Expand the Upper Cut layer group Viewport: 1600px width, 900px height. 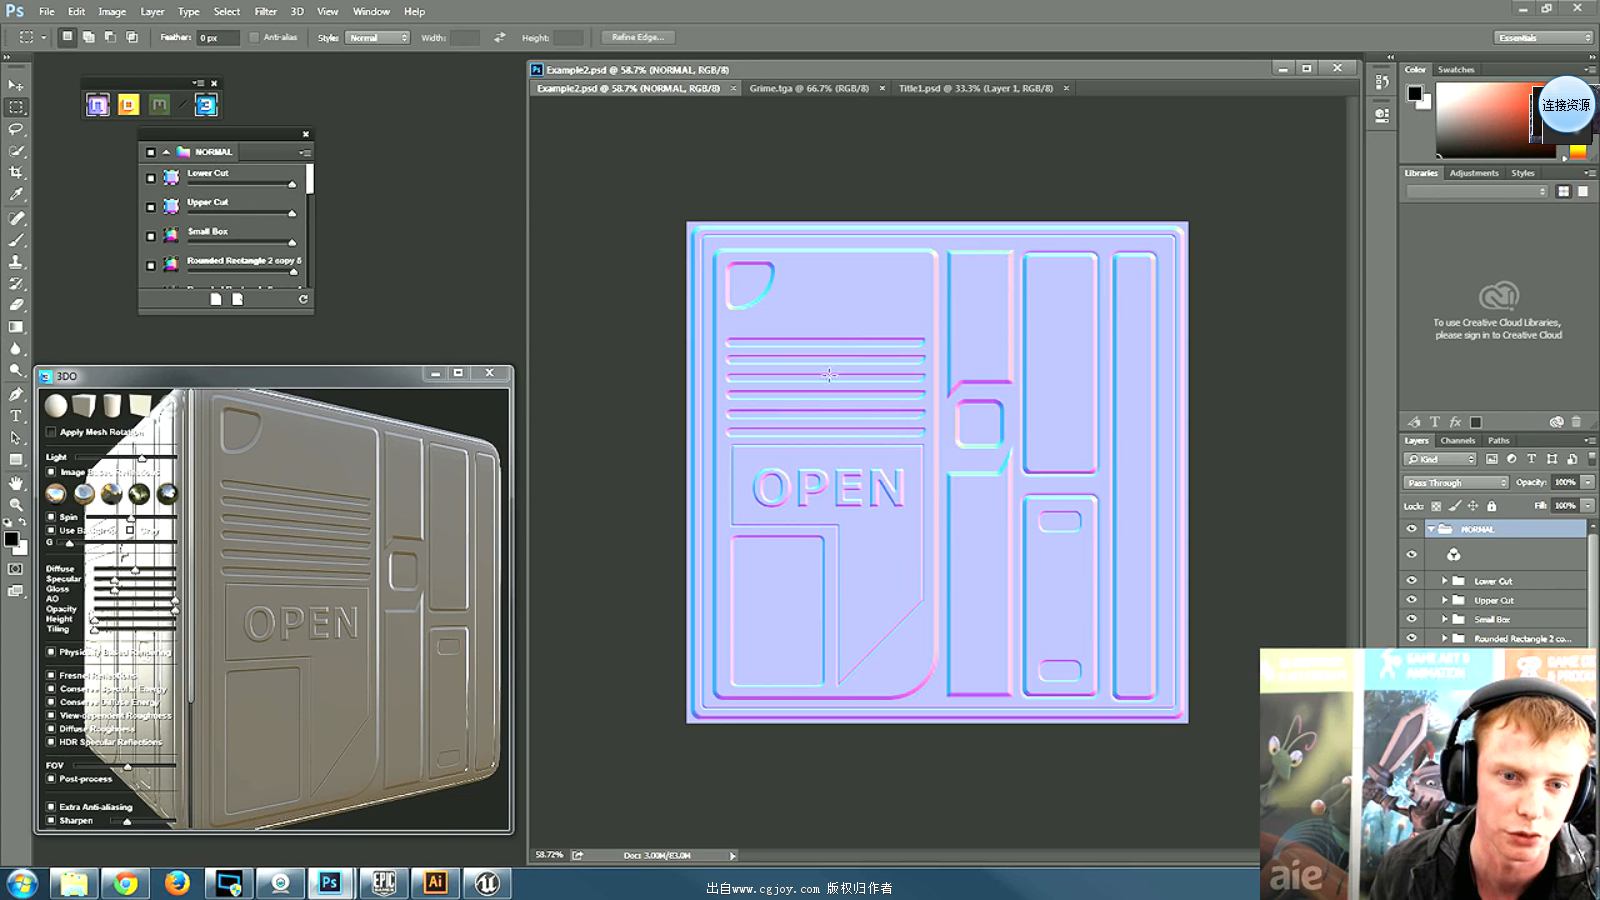click(1444, 600)
